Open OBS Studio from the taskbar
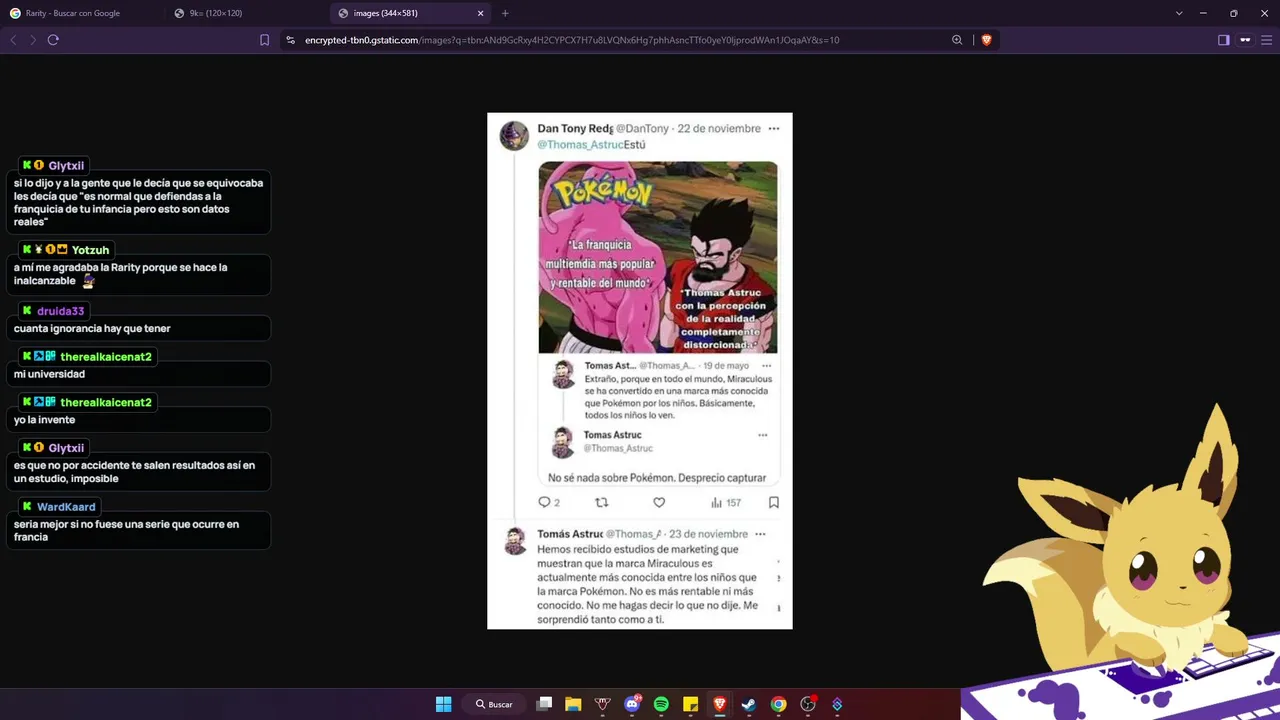Screen dimensions: 1280x720 [x=808, y=704]
